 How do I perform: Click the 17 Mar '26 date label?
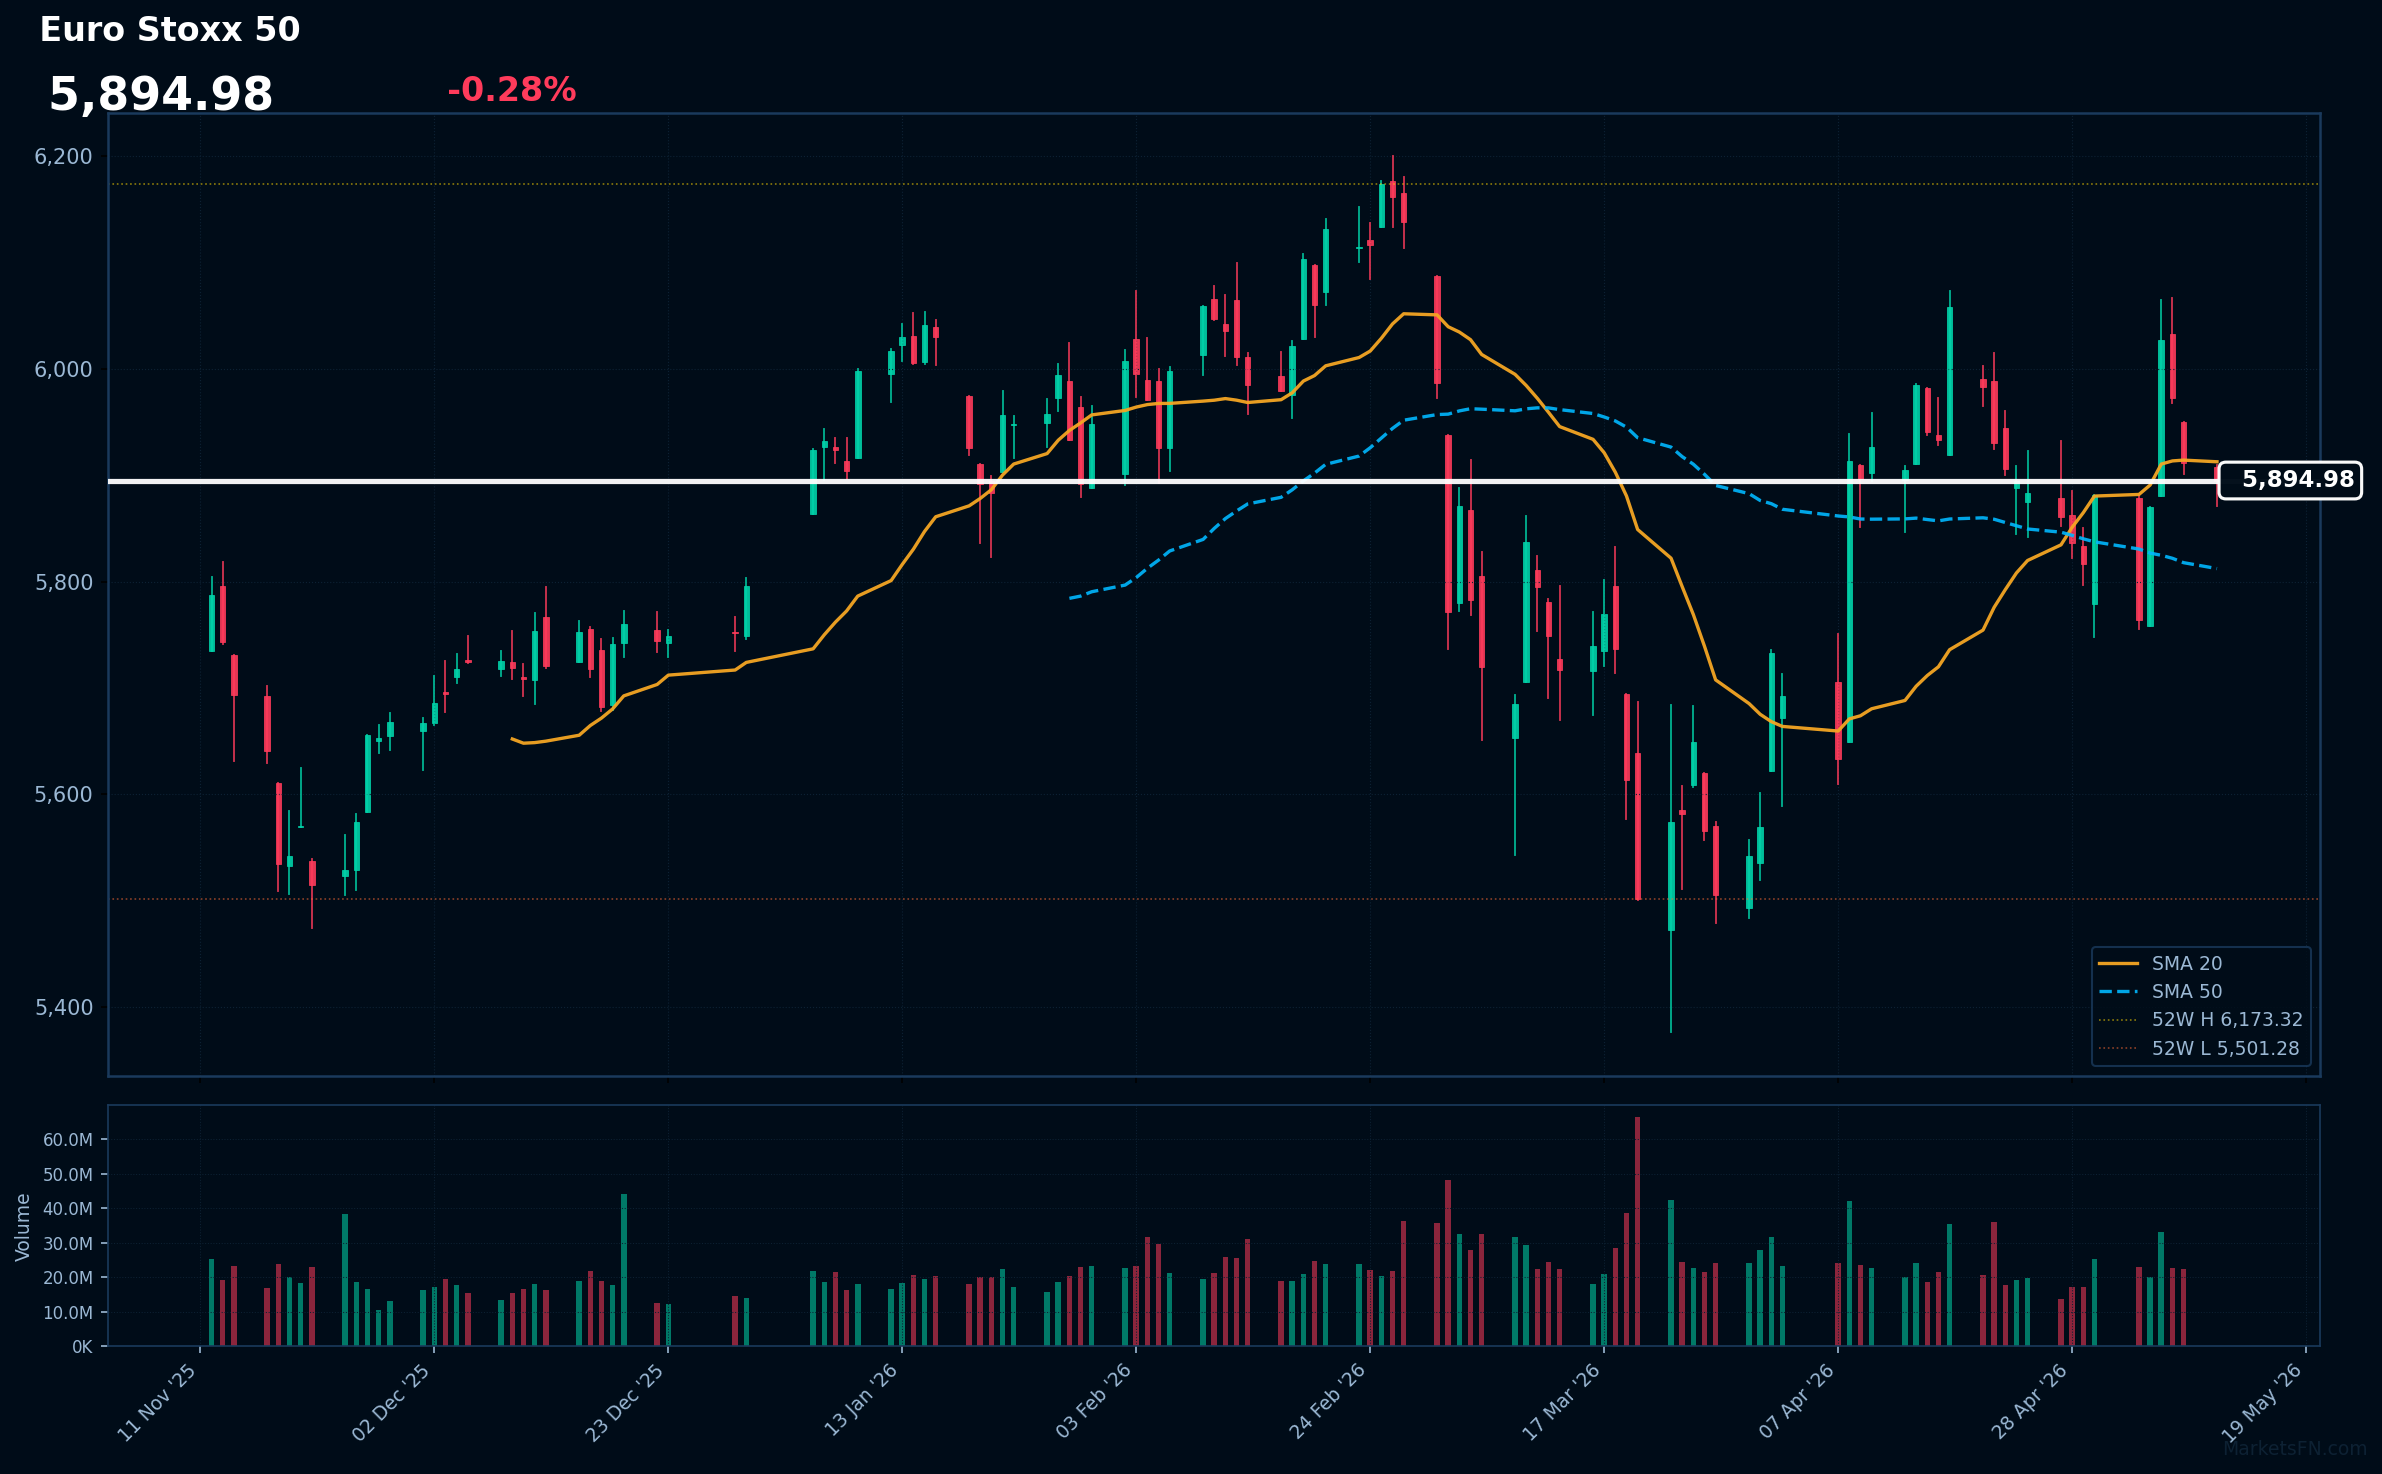1561,1402
